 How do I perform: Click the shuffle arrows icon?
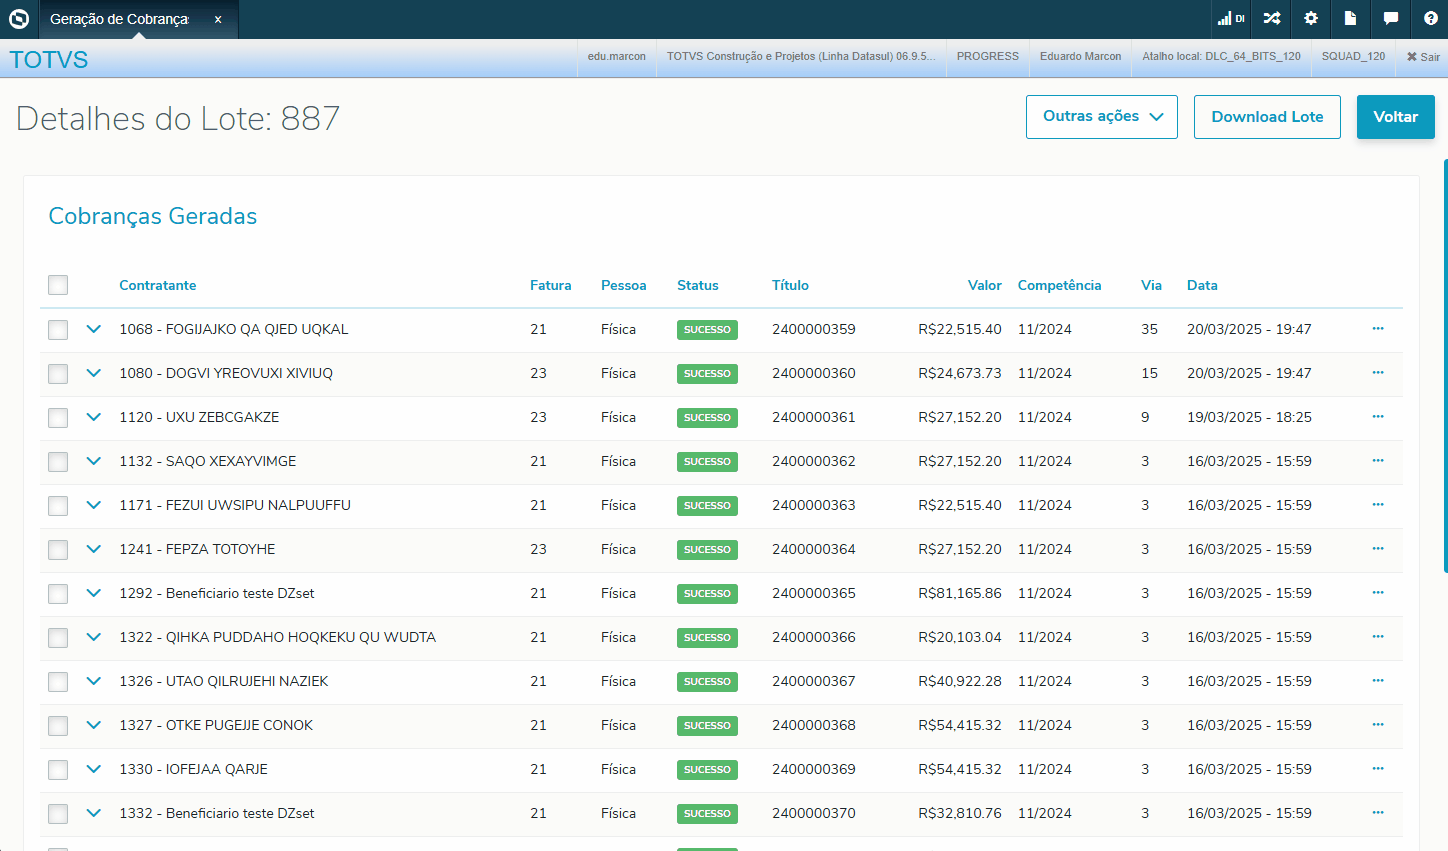point(1271,18)
